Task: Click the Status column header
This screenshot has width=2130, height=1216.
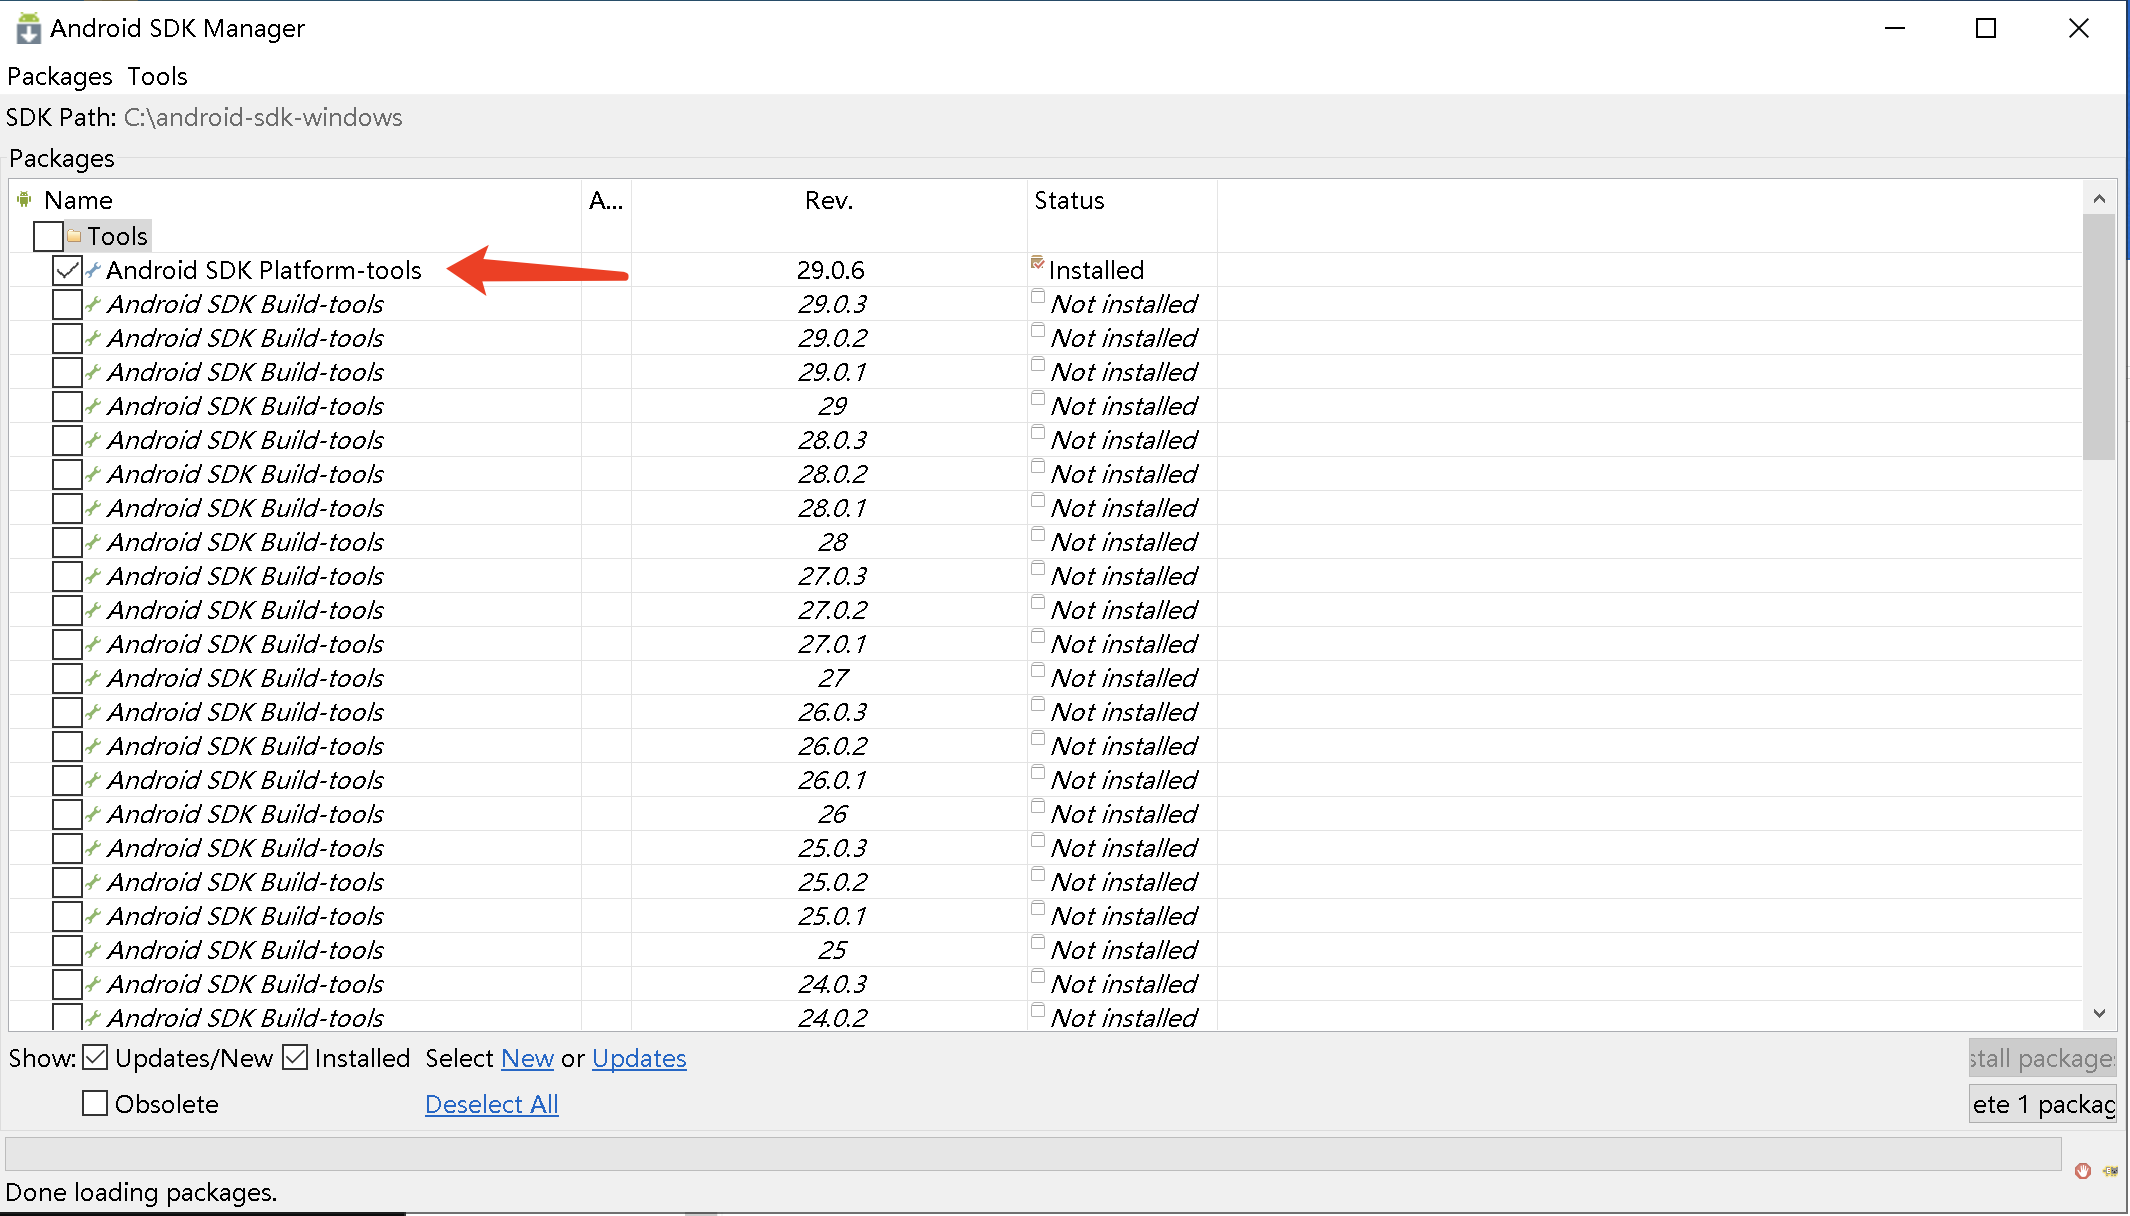Action: pyautogui.click(x=1122, y=200)
